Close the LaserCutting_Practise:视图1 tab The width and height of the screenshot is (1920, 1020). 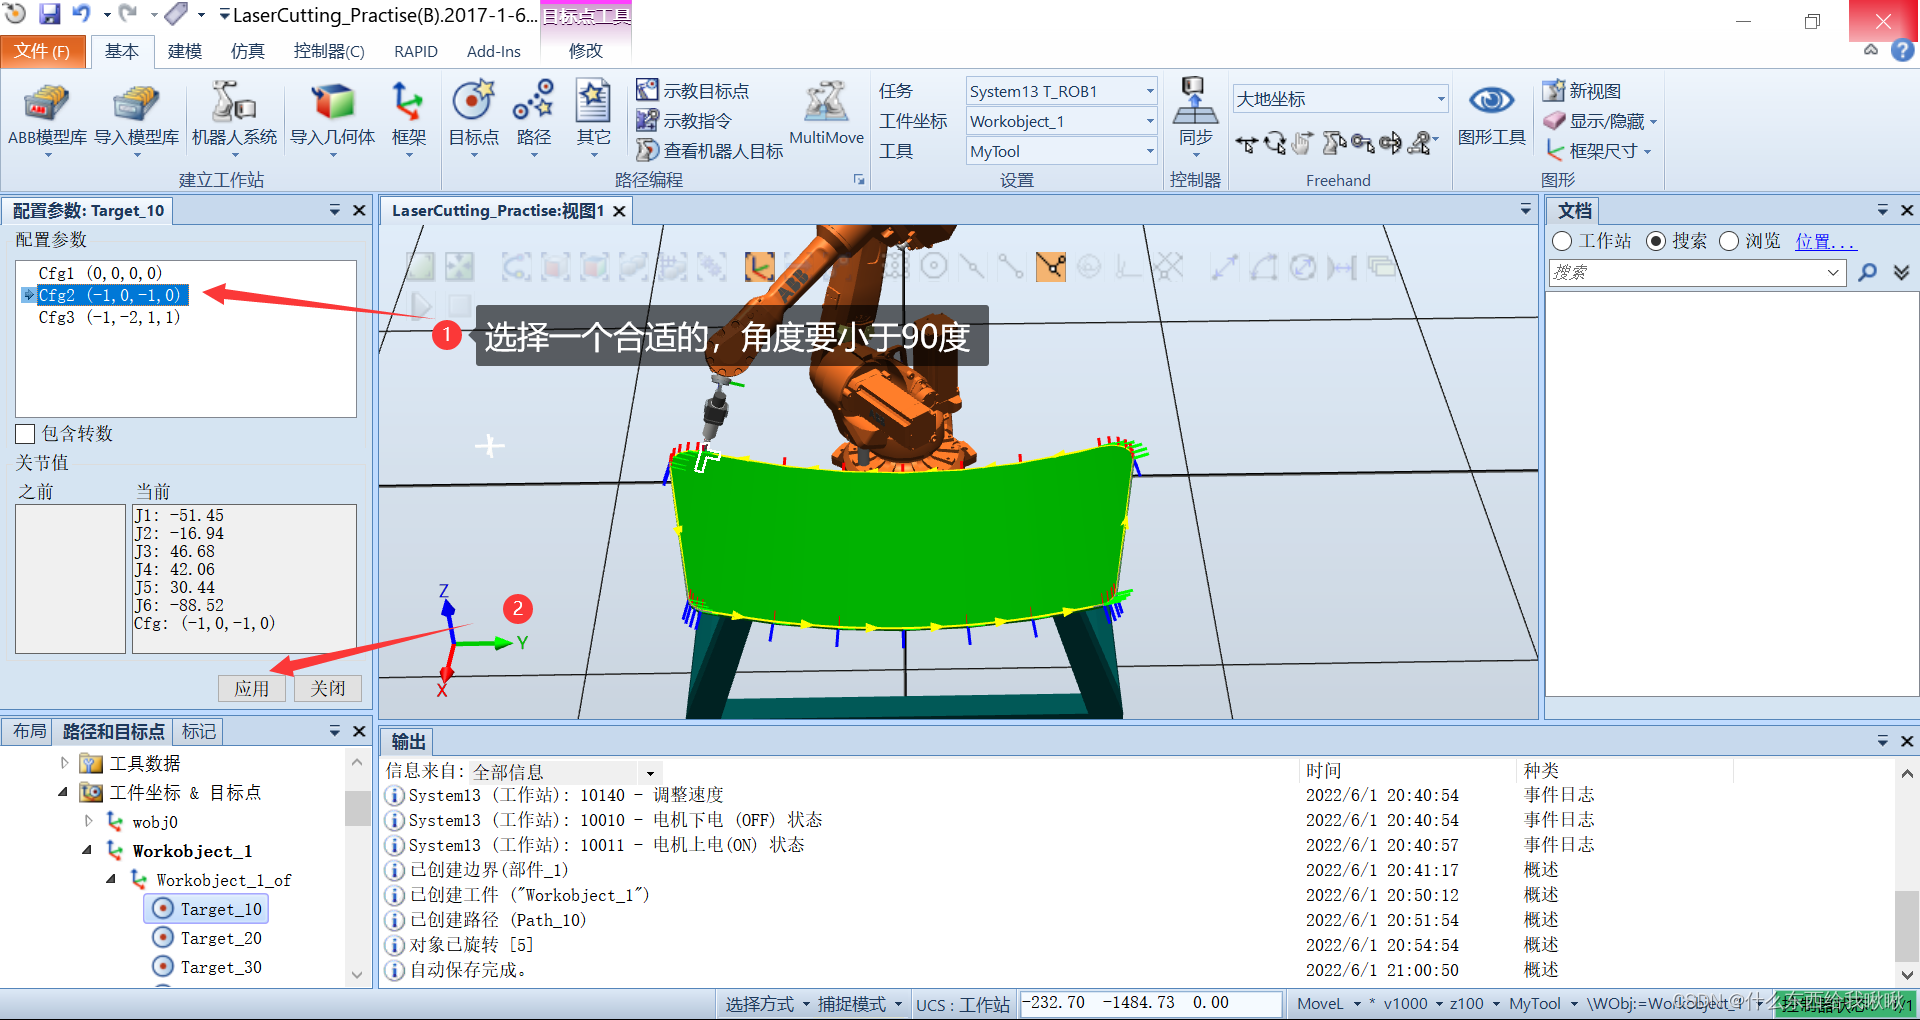coord(620,211)
